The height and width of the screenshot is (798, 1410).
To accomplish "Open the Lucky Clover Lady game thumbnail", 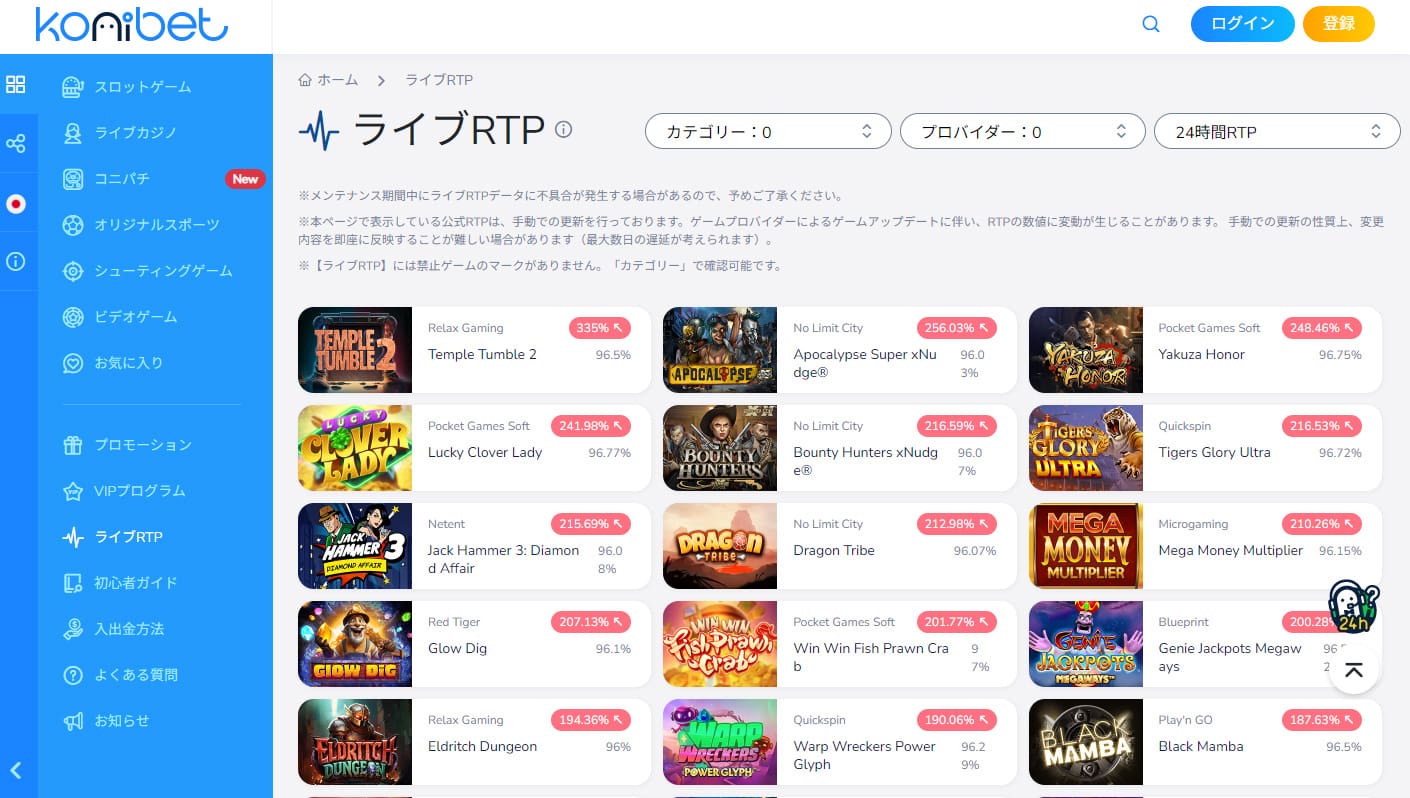I will (x=355, y=448).
